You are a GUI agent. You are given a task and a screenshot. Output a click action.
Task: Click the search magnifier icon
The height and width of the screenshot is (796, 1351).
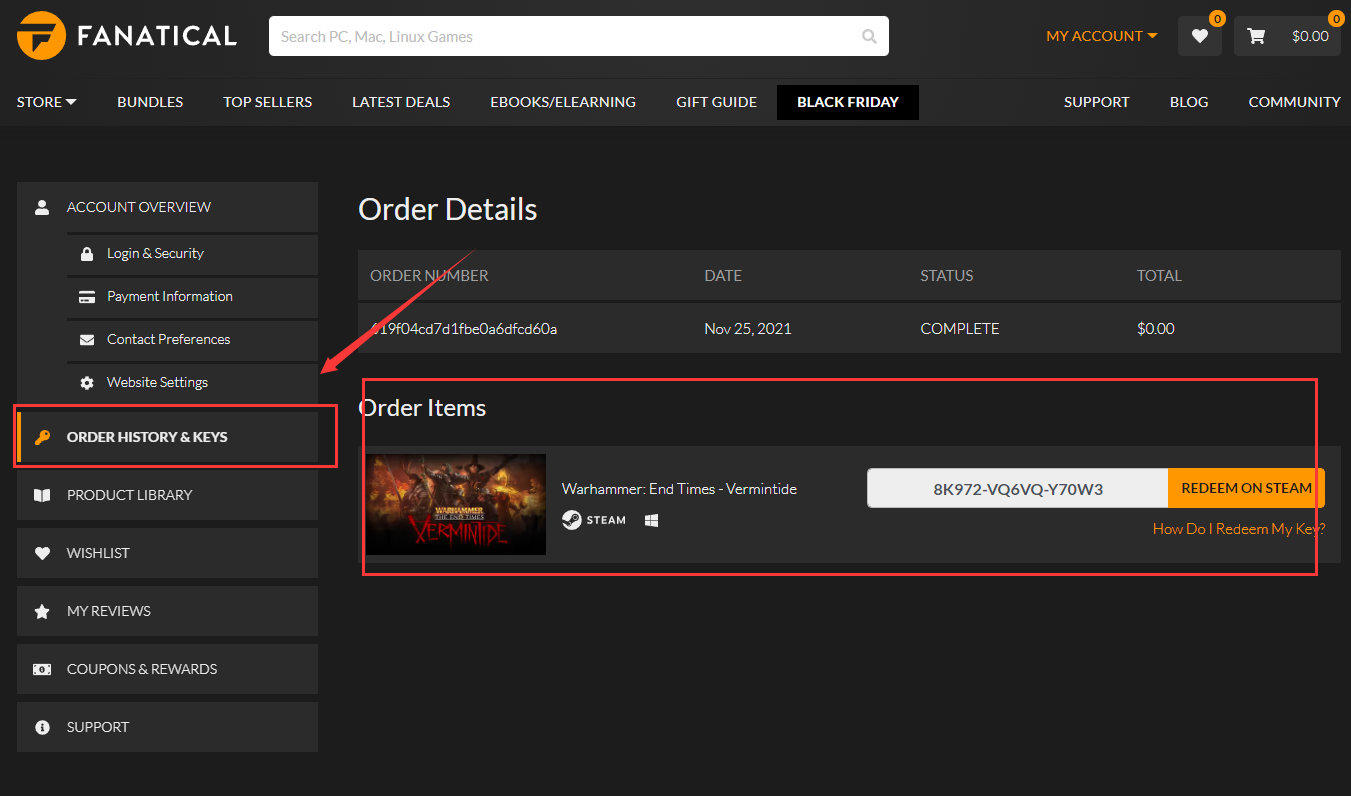coord(869,37)
